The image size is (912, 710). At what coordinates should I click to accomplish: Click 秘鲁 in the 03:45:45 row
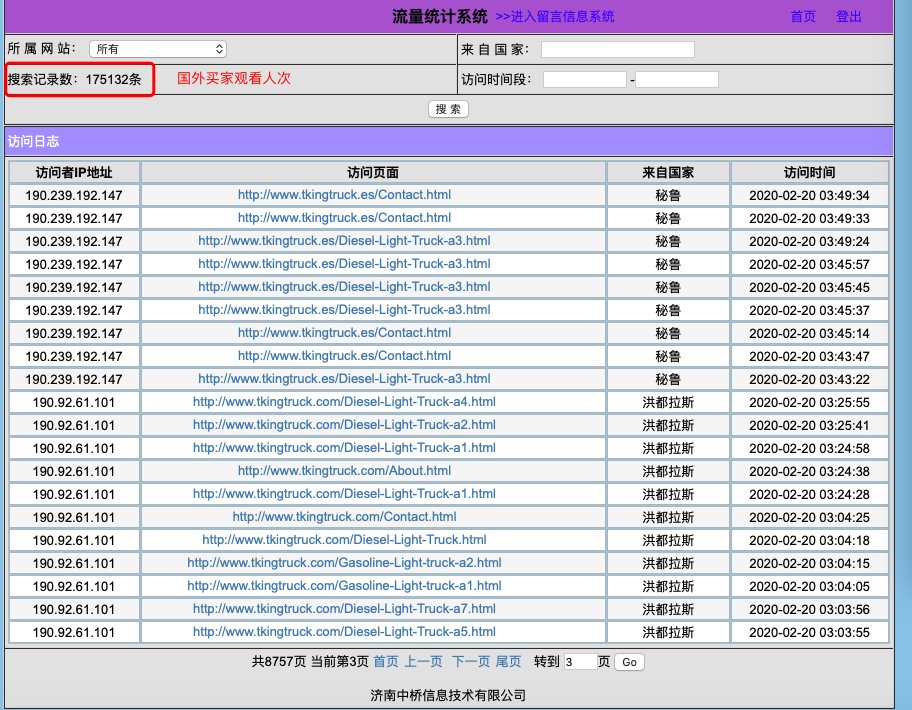pos(668,287)
